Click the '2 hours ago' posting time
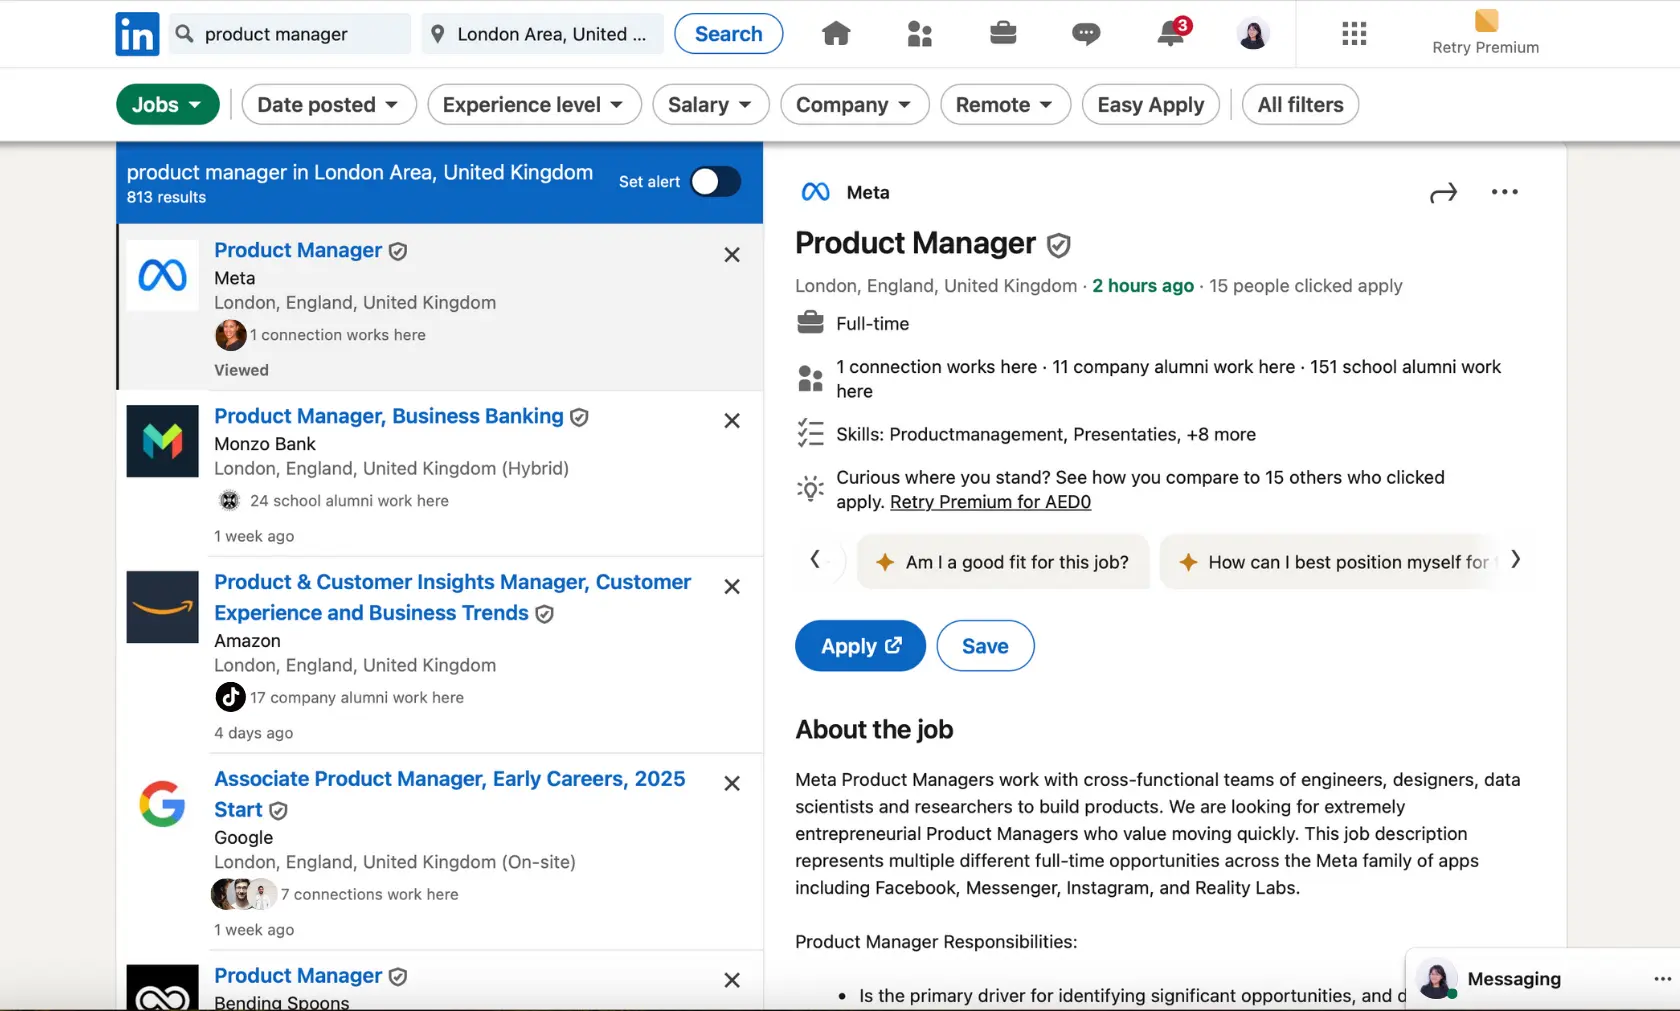The height and width of the screenshot is (1011, 1680). 1143,286
